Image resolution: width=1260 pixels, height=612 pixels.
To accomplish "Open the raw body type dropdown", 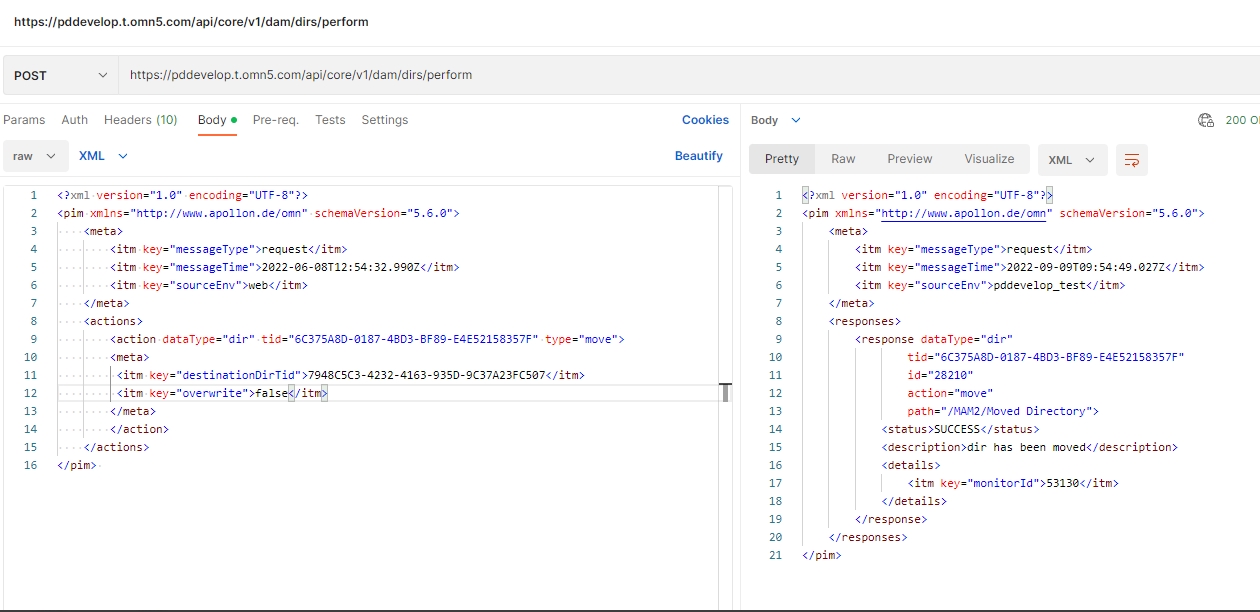I will pyautogui.click(x=35, y=156).
